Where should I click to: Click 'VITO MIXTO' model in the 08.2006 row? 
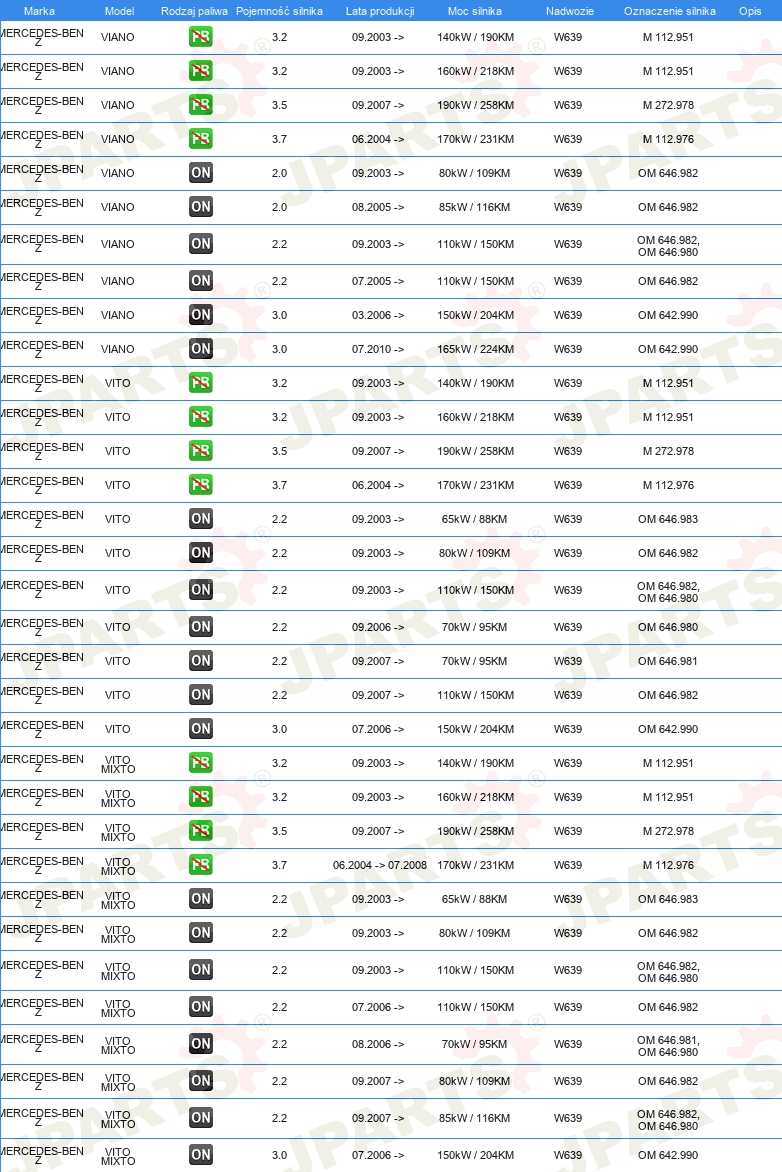[118, 1045]
